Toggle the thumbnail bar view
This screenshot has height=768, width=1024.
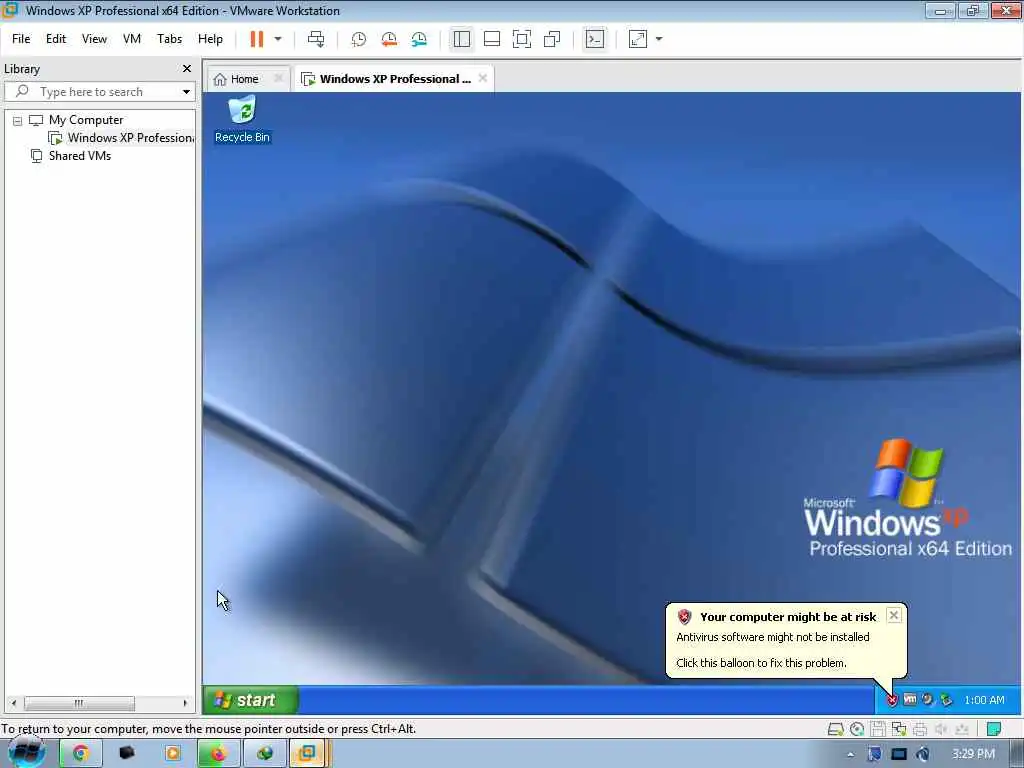pos(492,39)
